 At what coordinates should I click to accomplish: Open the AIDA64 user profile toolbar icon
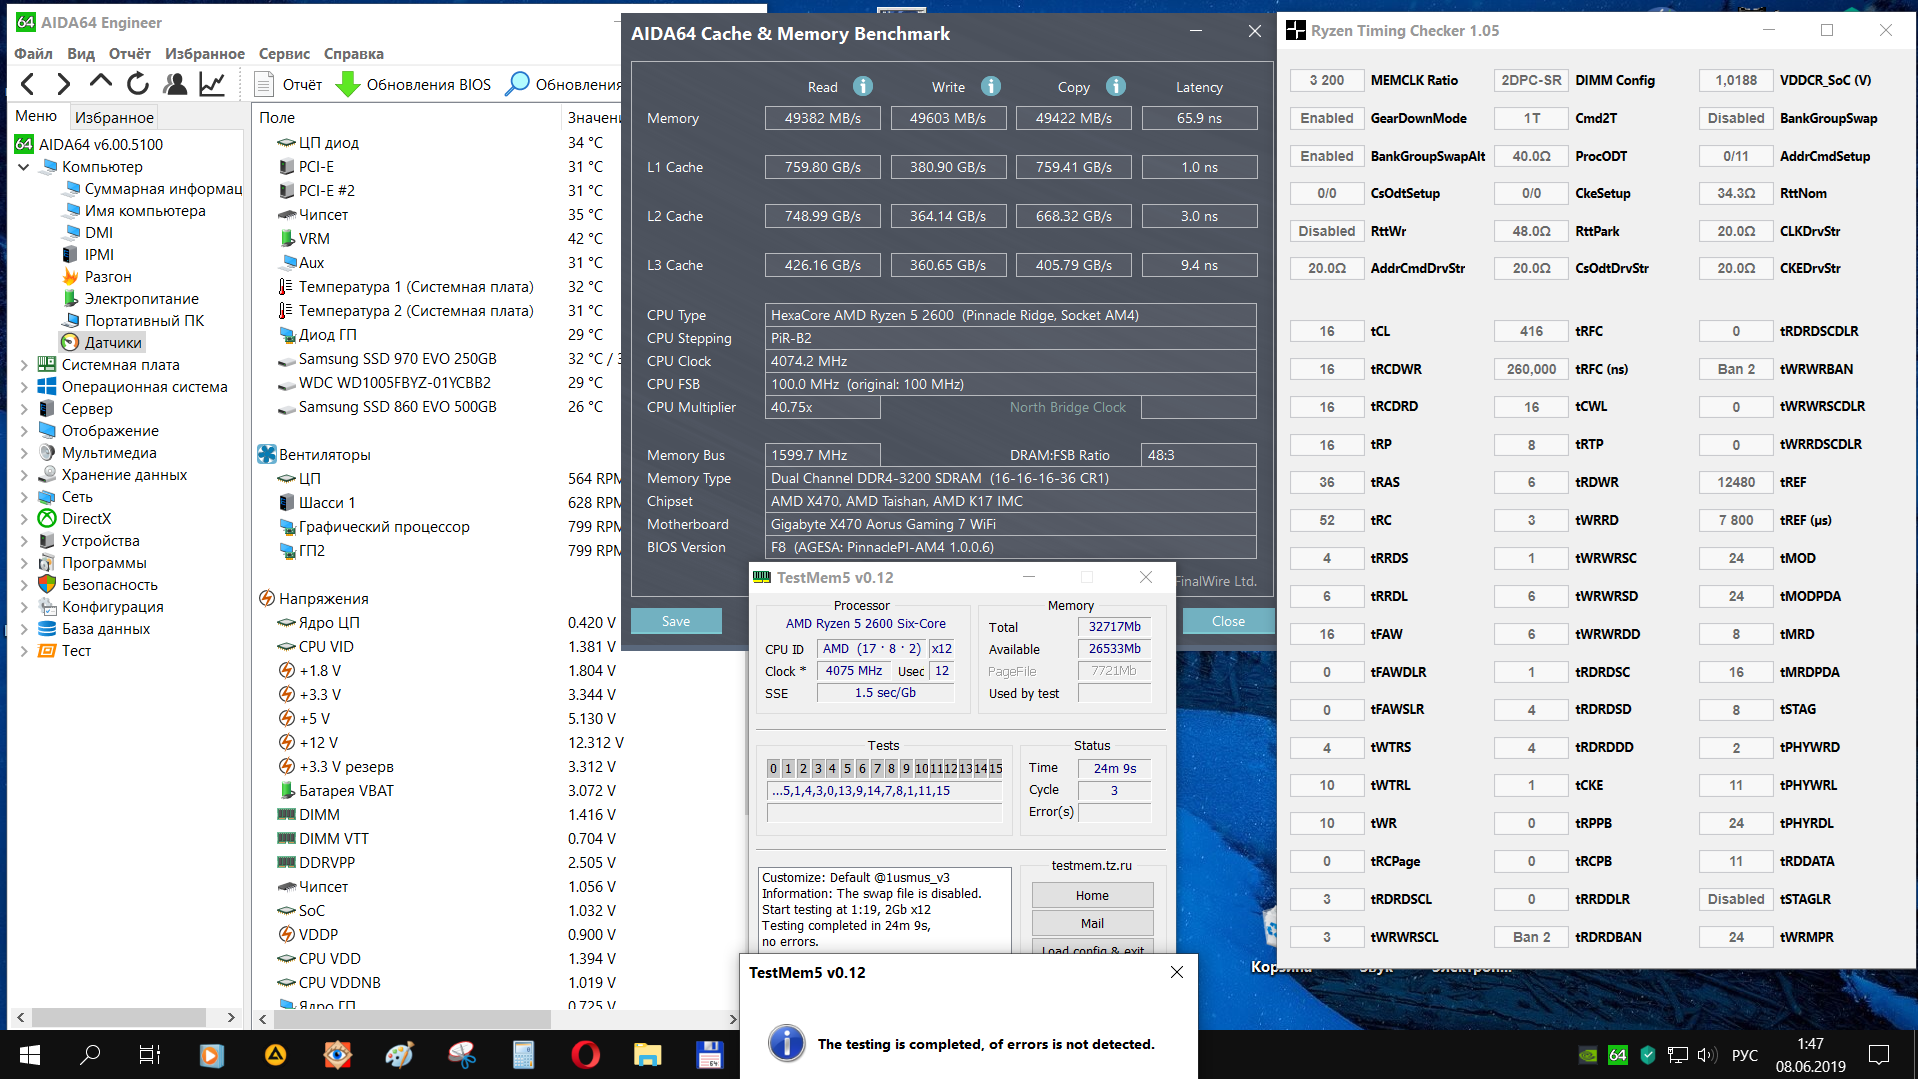pos(175,84)
